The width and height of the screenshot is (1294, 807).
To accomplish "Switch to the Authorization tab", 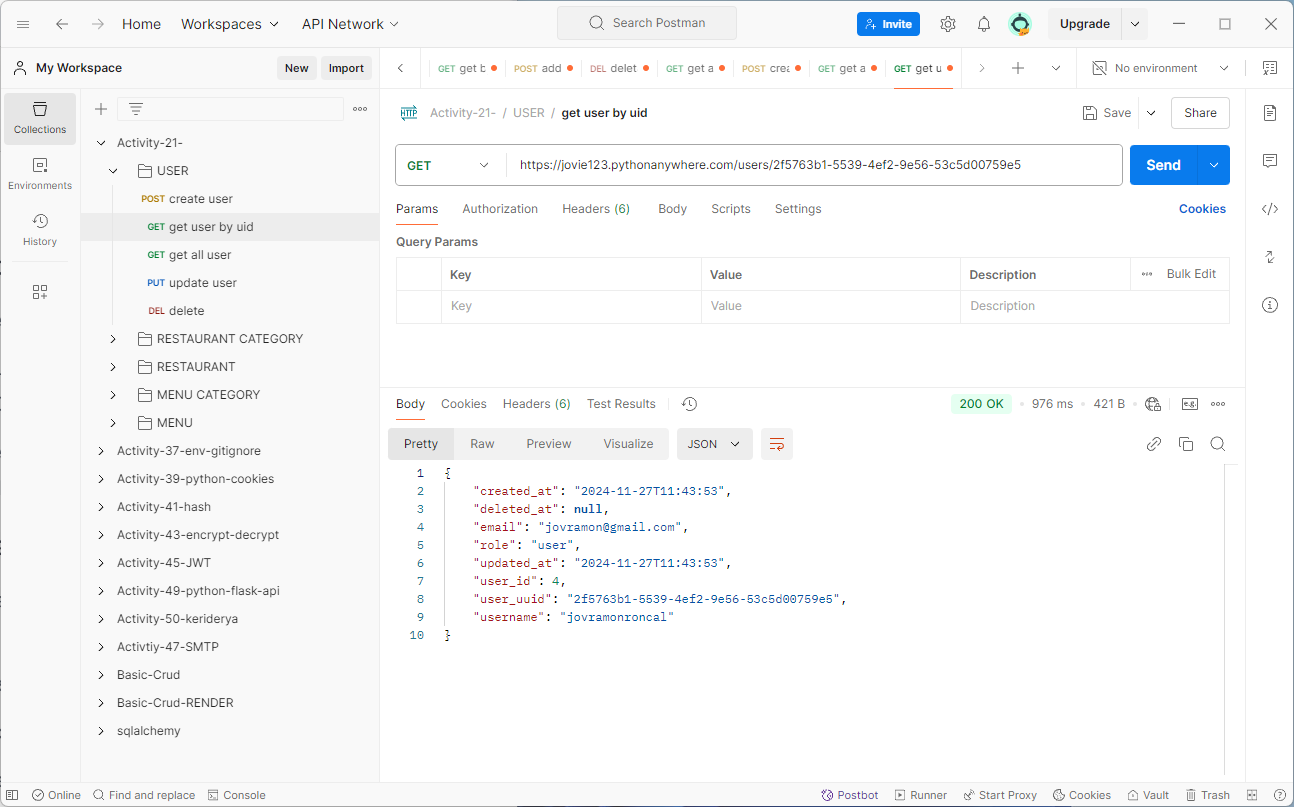I will pyautogui.click(x=500, y=209).
